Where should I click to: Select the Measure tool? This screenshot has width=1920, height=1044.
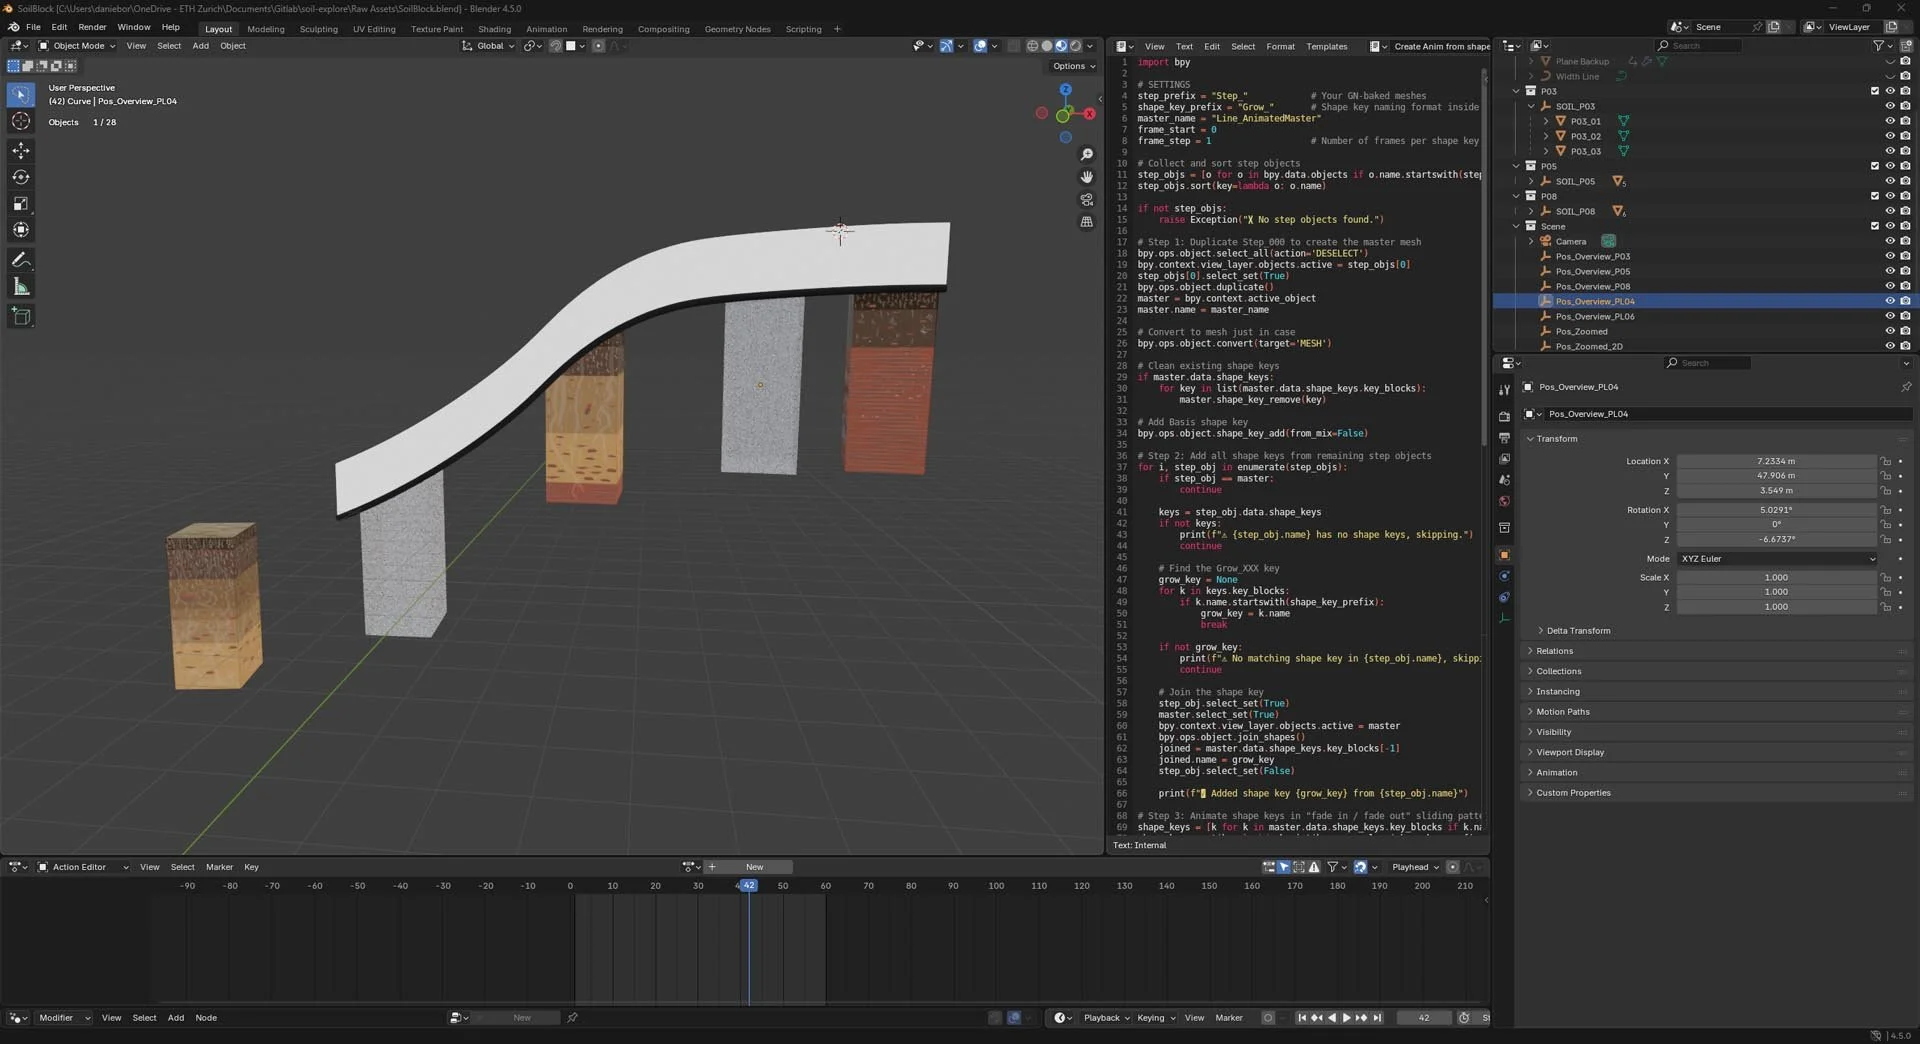click(21, 288)
